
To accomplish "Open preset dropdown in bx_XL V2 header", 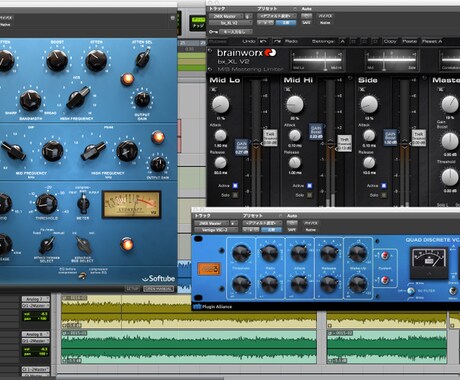I will pos(278,16).
